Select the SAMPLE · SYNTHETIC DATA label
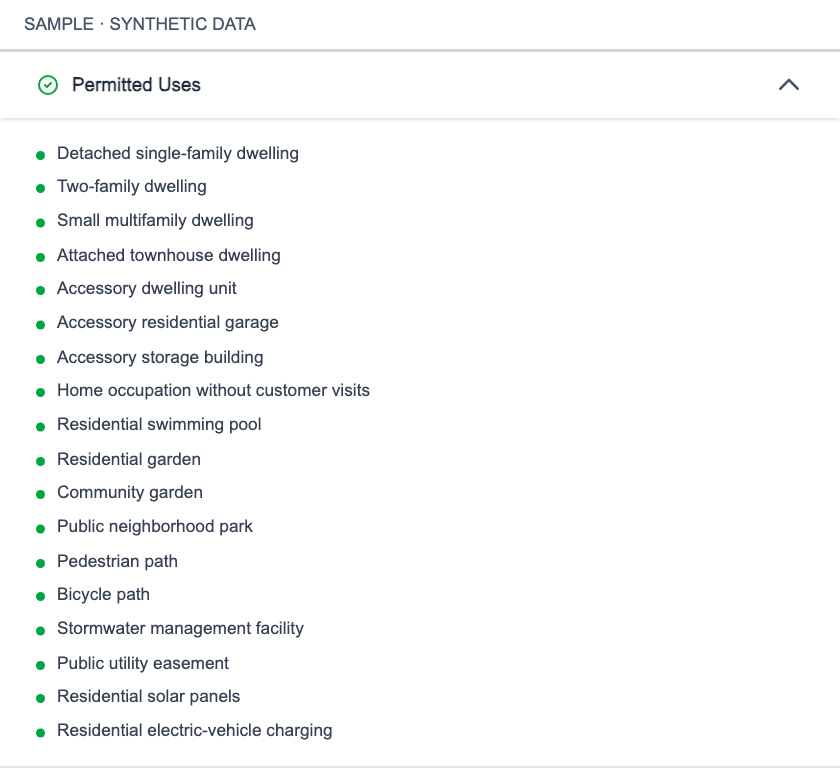The height and width of the screenshot is (768, 840). pos(140,24)
